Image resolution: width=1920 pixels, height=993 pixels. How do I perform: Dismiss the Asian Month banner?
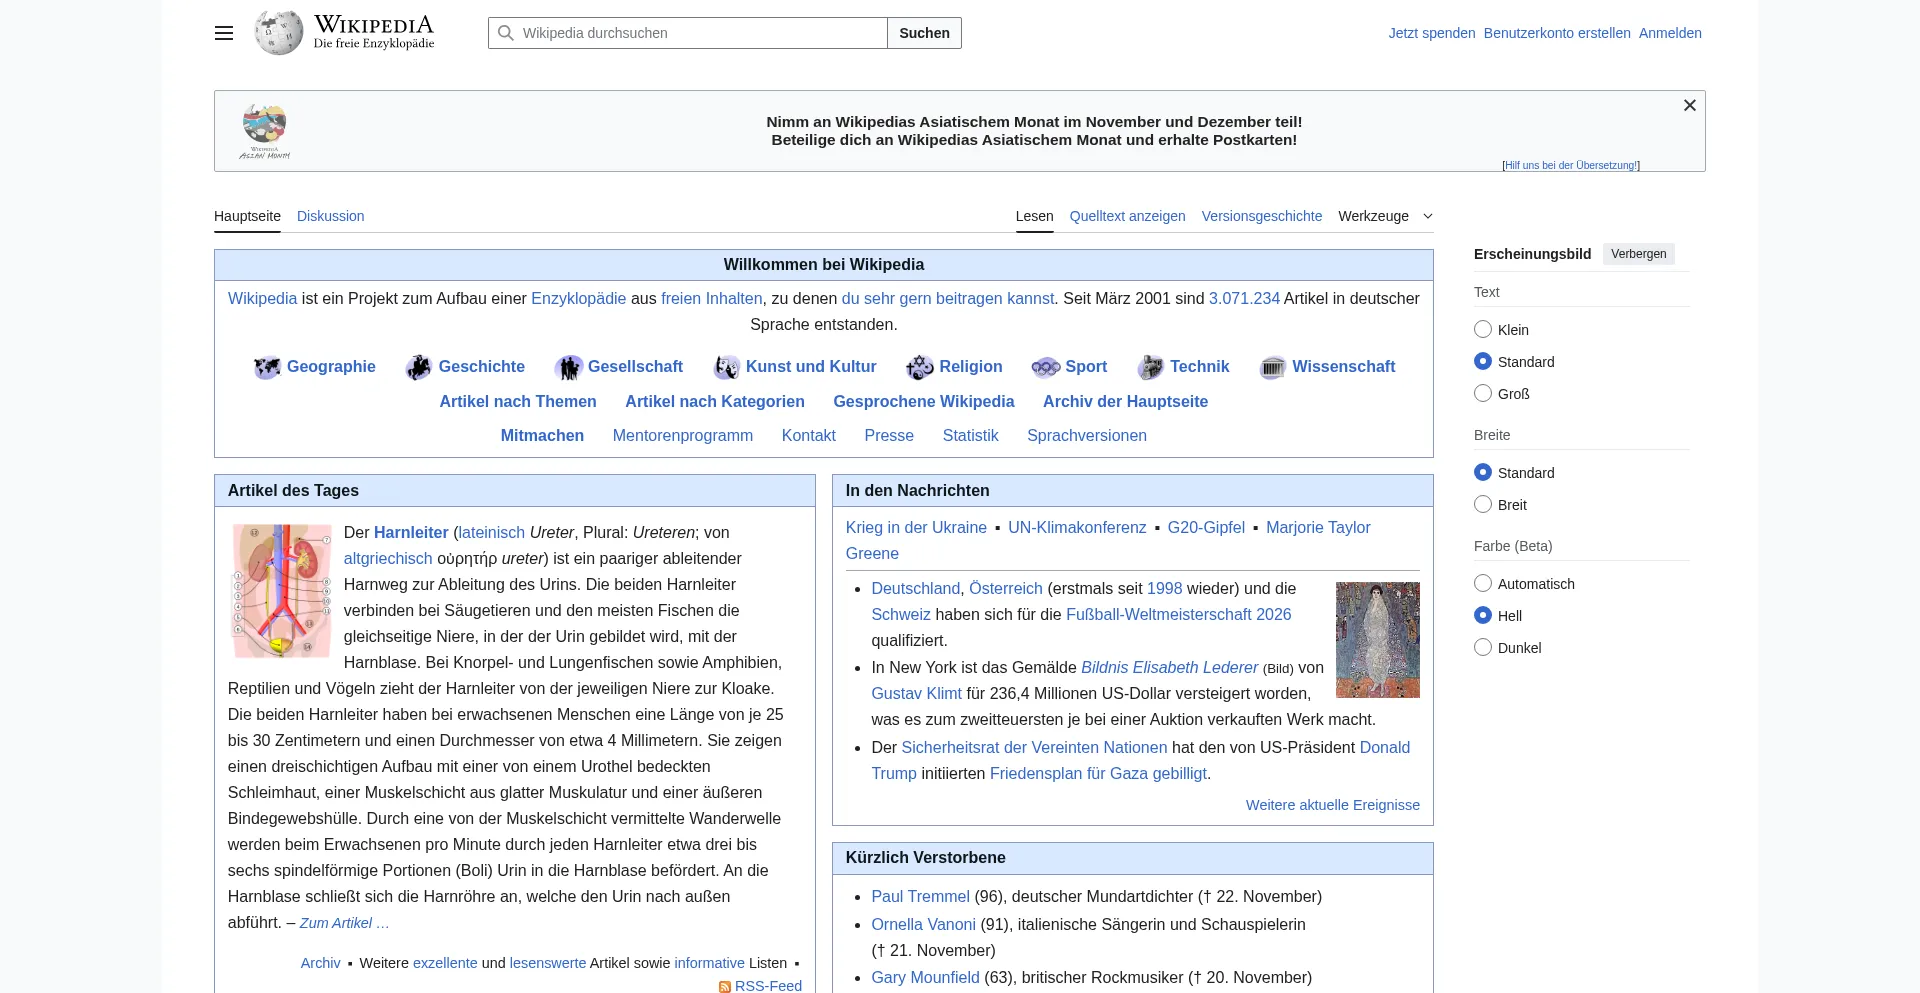pyautogui.click(x=1689, y=106)
